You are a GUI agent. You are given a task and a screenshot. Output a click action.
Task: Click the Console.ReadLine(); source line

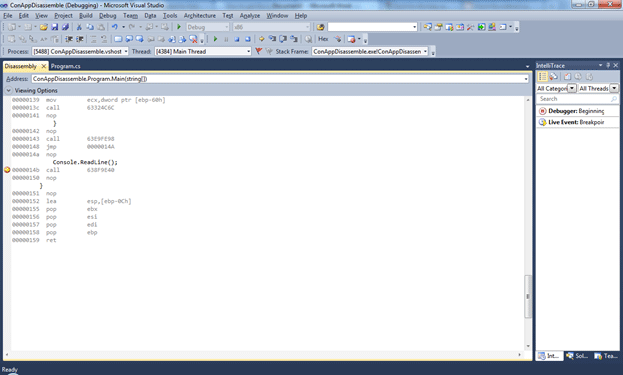(x=85, y=162)
